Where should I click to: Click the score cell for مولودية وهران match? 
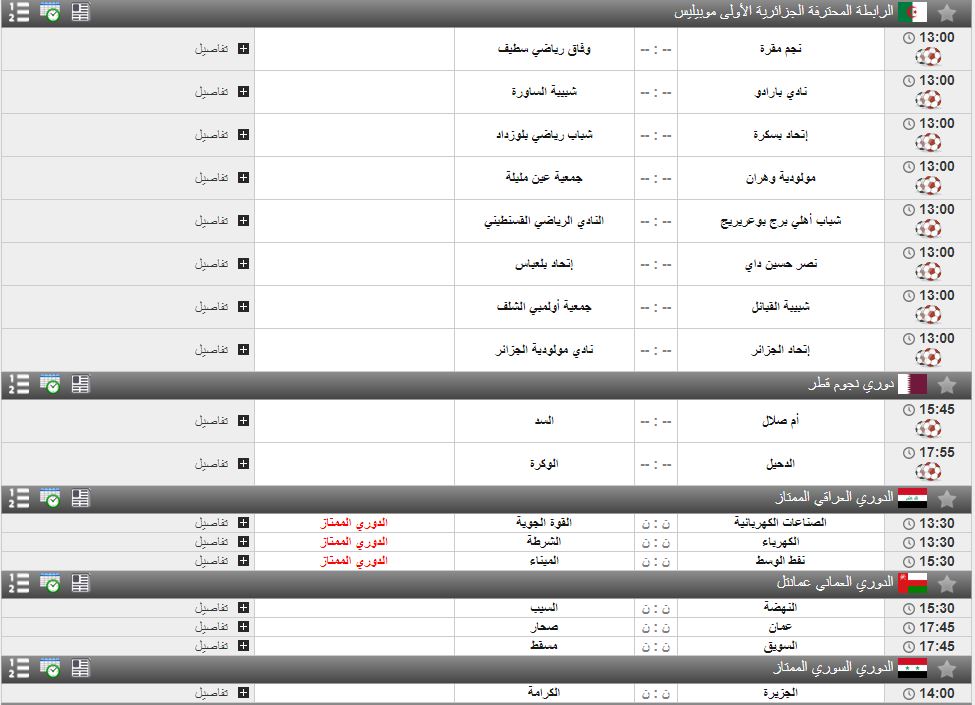click(655, 178)
